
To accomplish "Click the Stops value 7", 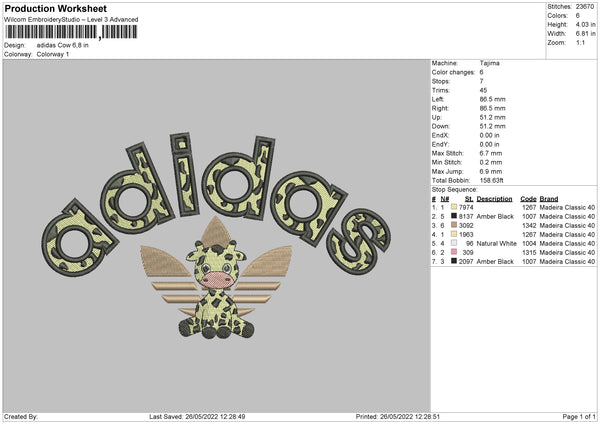I will pos(481,81).
